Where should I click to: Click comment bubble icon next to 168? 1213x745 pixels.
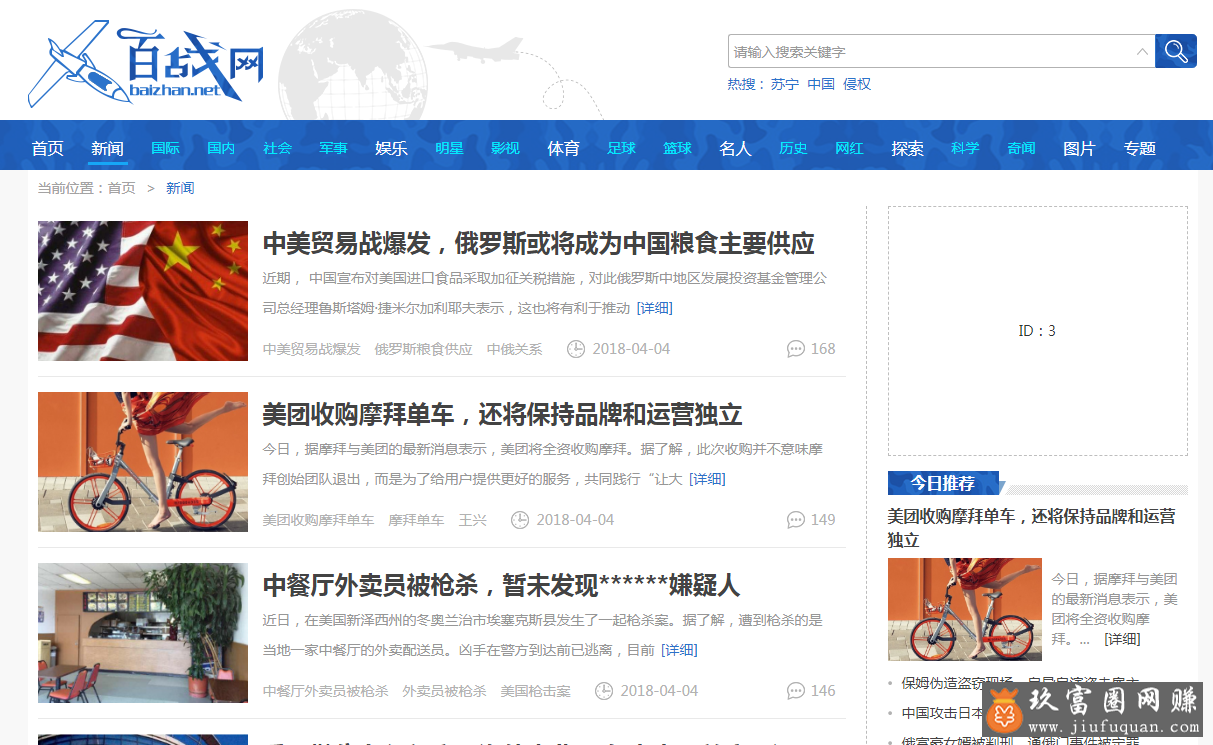[x=796, y=349]
